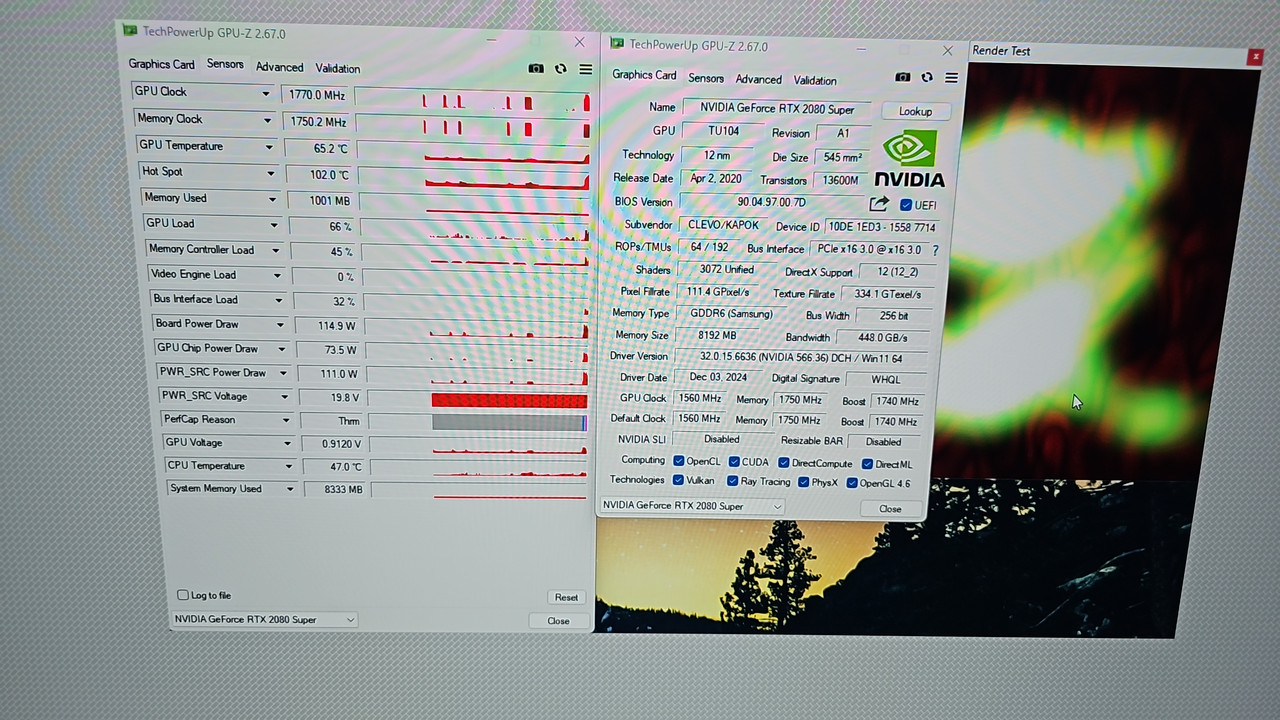Click the Driver Version value field

coord(800,357)
